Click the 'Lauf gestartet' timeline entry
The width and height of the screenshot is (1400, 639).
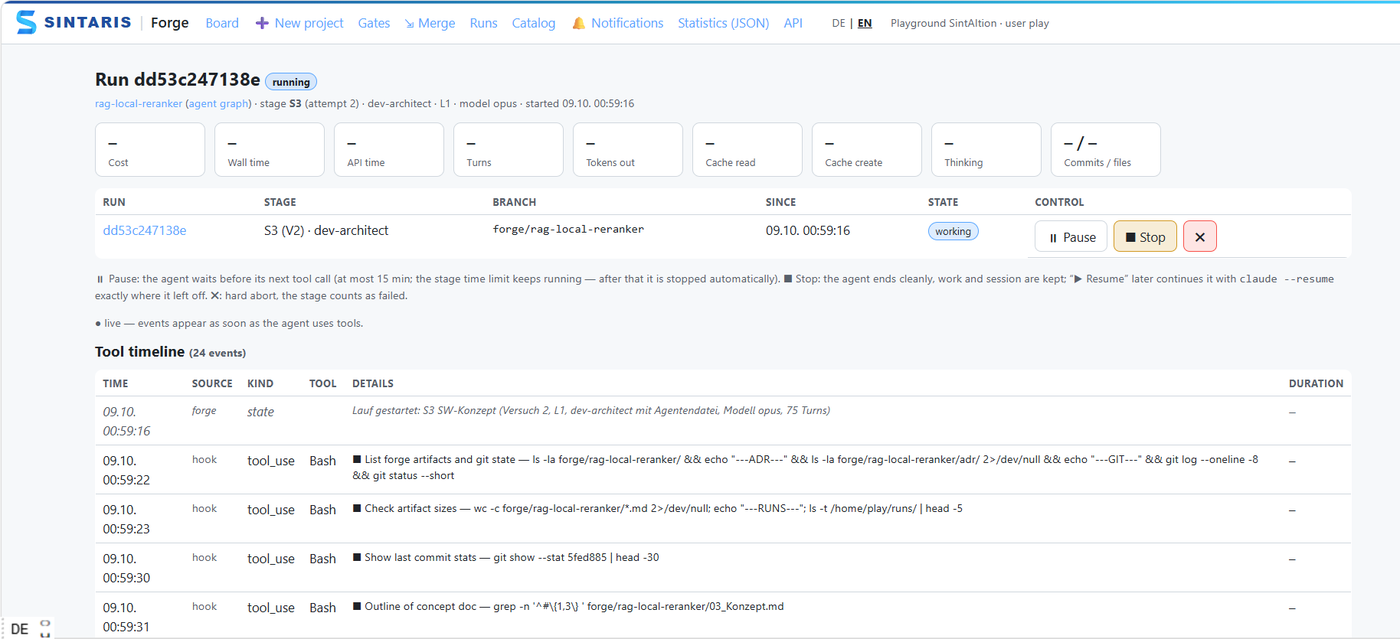(x=723, y=421)
